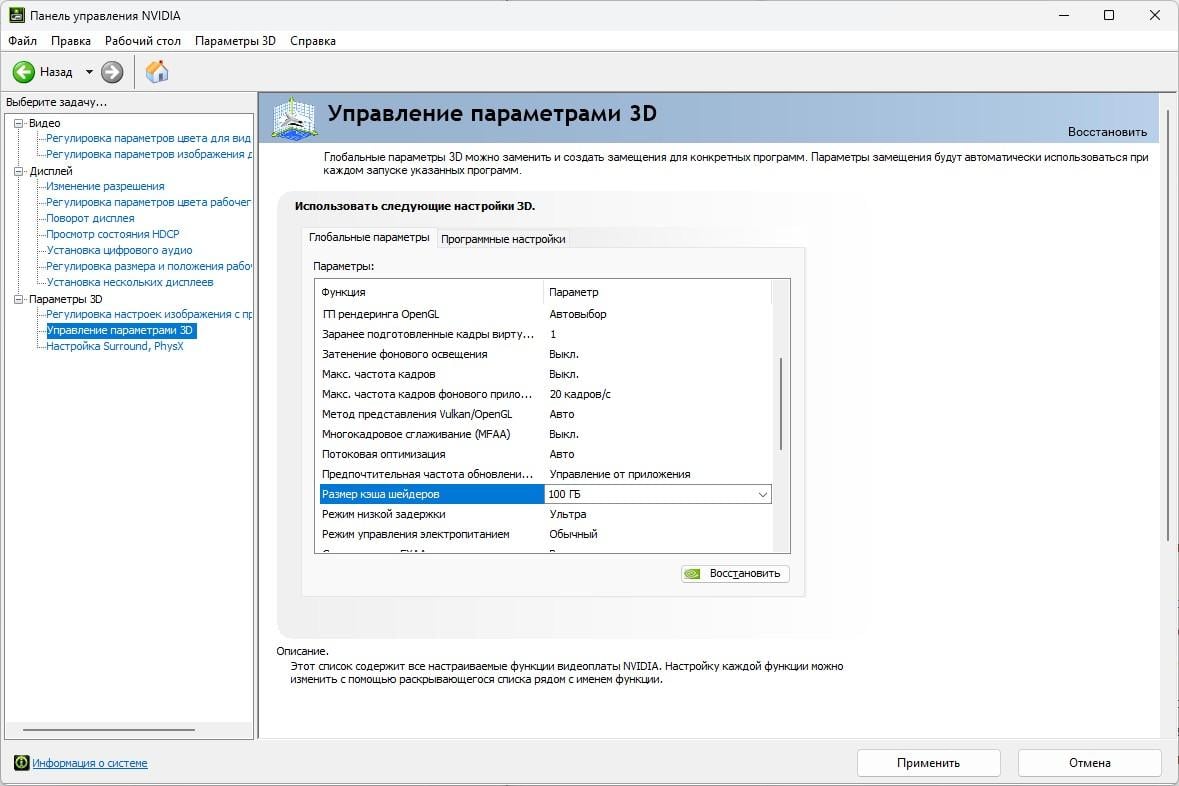
Task: Click the grey Forward arrow icon
Action: tap(112, 72)
